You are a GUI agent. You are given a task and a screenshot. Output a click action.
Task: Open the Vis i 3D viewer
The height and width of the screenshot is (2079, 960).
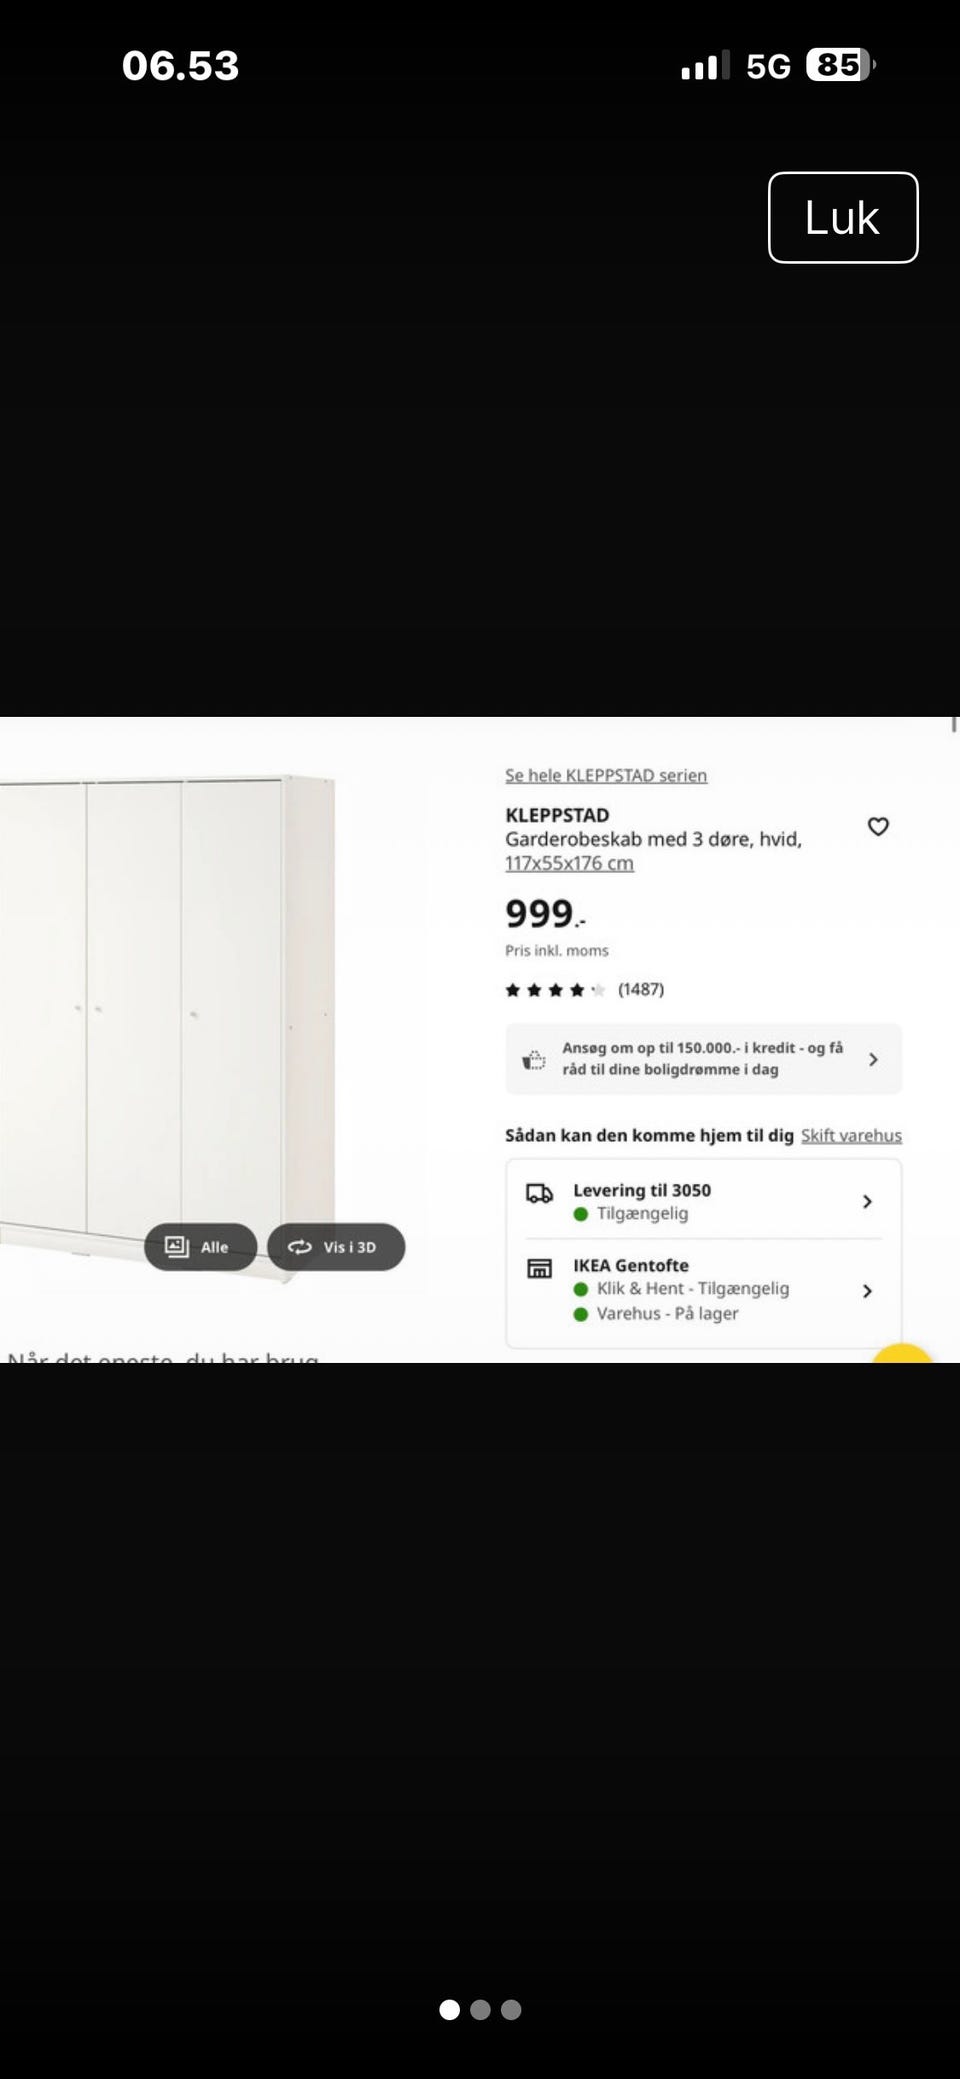[x=336, y=1247]
